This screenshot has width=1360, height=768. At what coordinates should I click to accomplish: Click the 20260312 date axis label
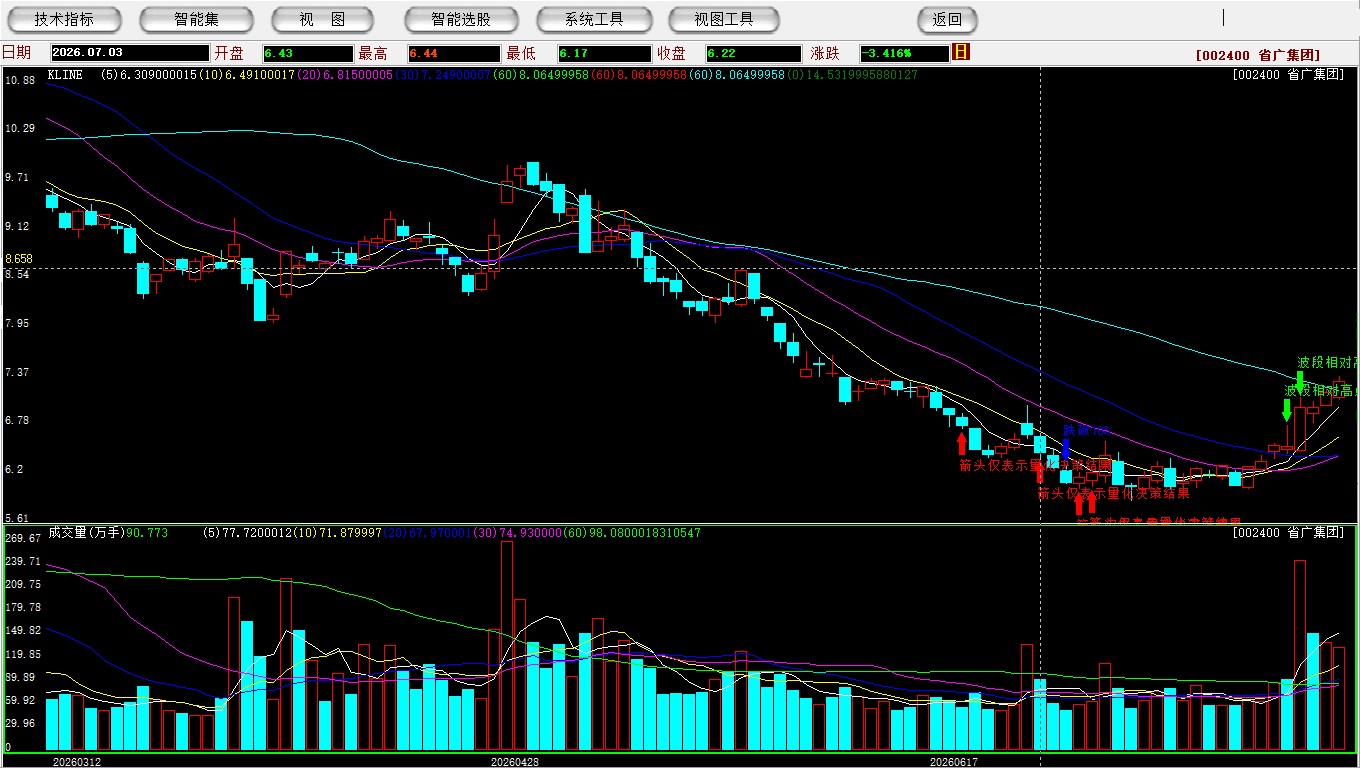click(77, 761)
